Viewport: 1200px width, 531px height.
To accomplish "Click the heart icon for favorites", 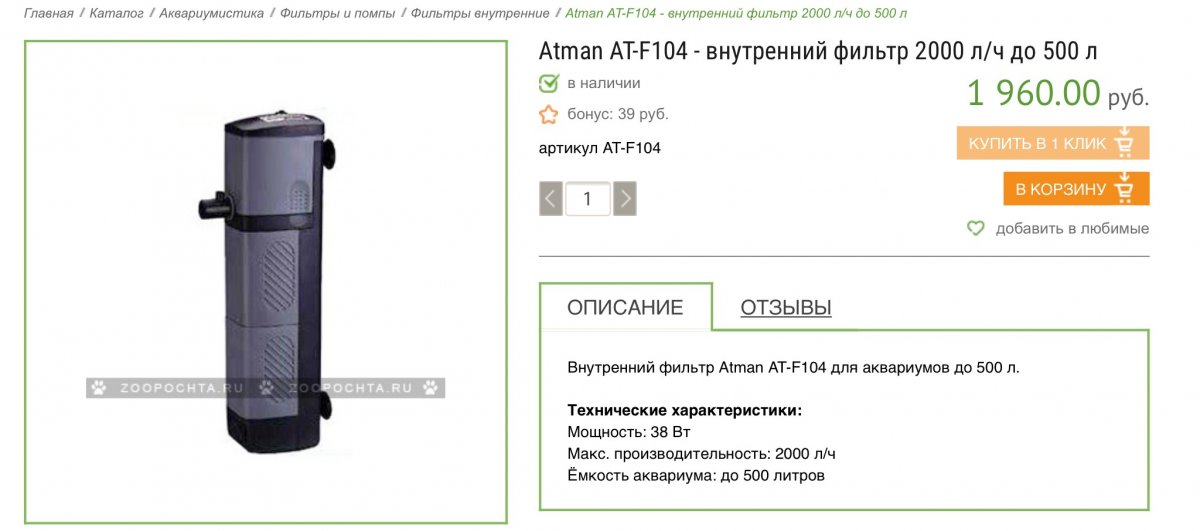I will click(x=976, y=228).
